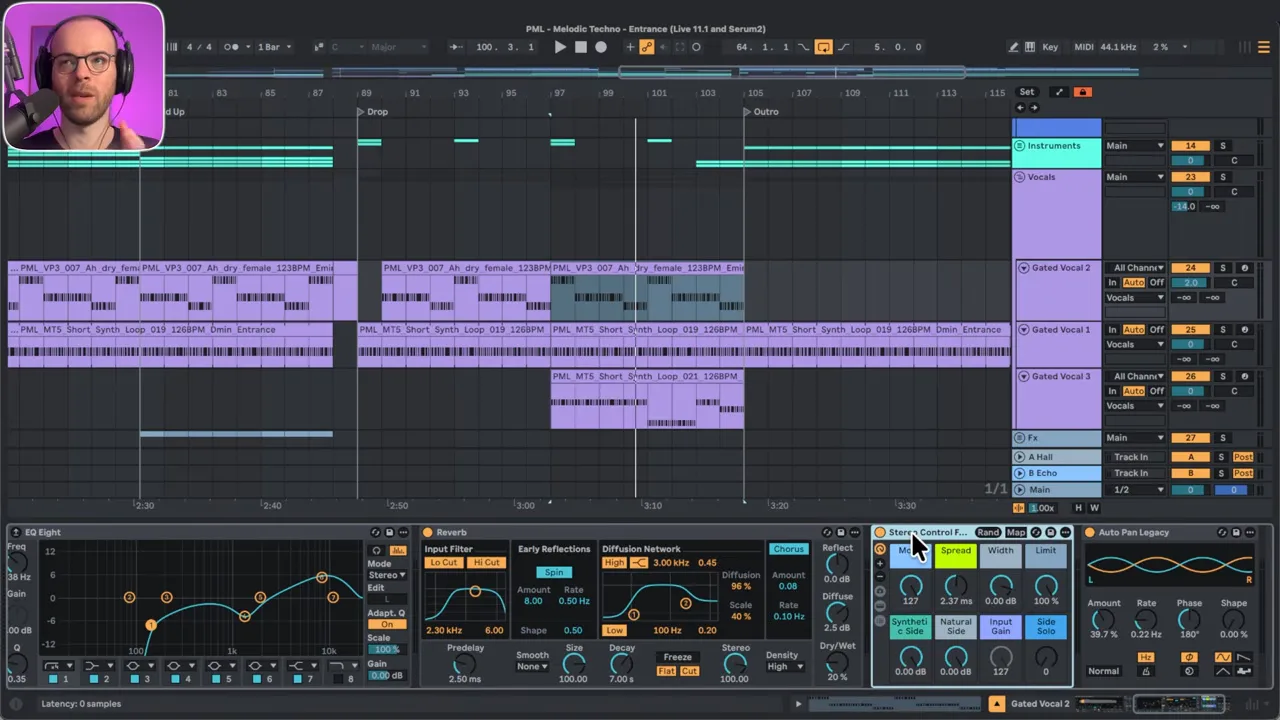
Task: Toggle the Loop switch in transport
Action: 823,47
